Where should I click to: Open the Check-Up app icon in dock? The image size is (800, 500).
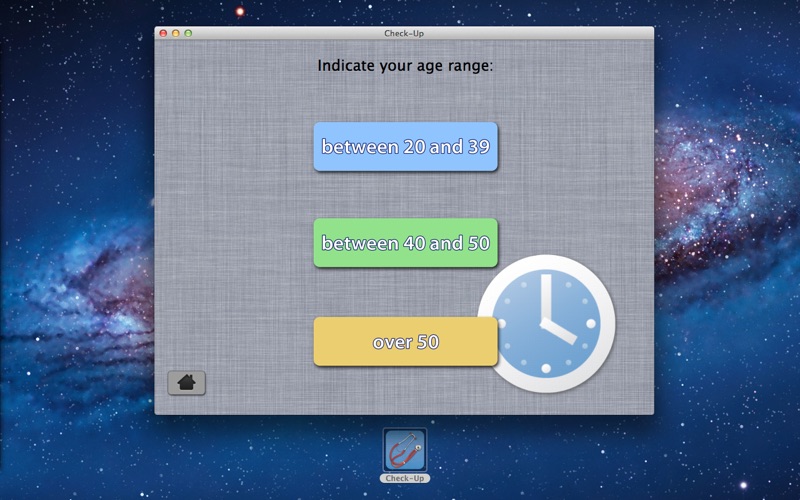pos(405,450)
